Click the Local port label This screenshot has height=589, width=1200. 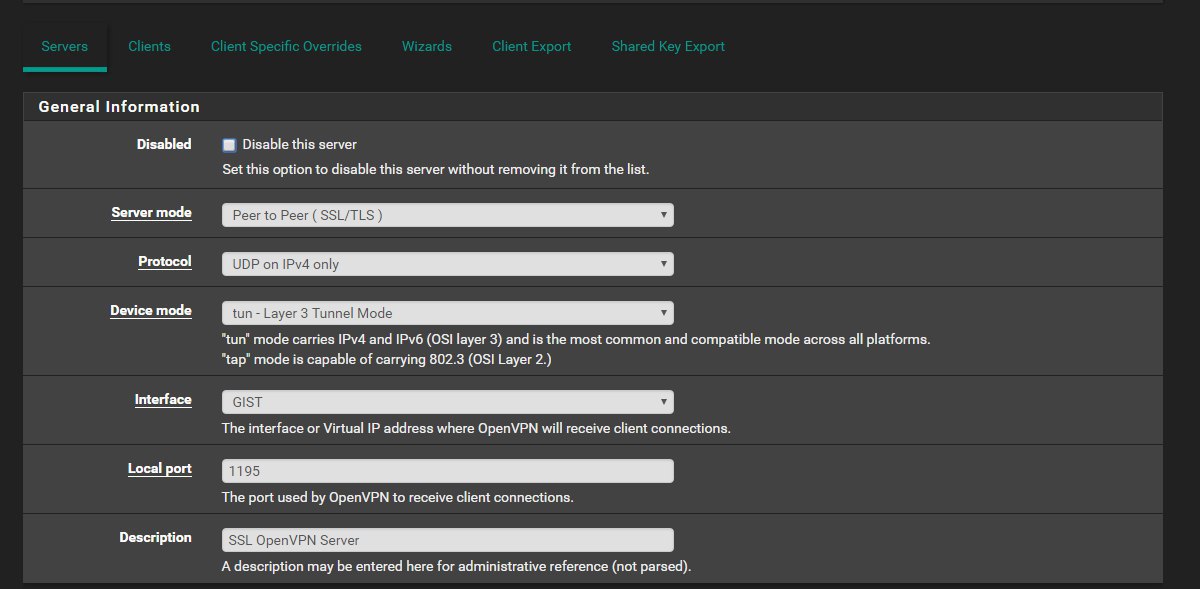point(160,468)
